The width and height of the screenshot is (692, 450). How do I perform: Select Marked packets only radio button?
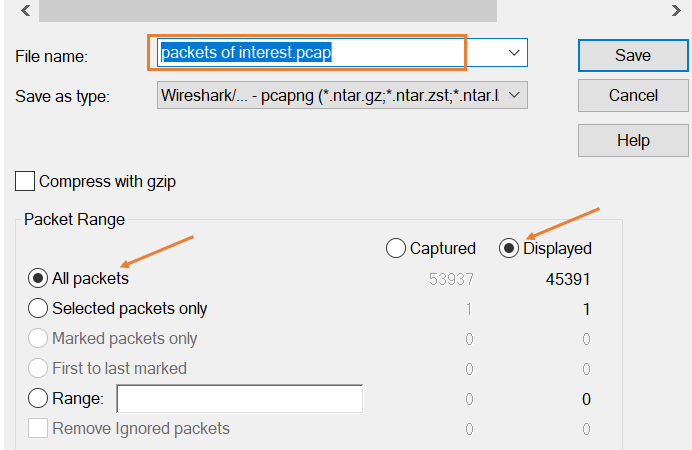[x=38, y=338]
